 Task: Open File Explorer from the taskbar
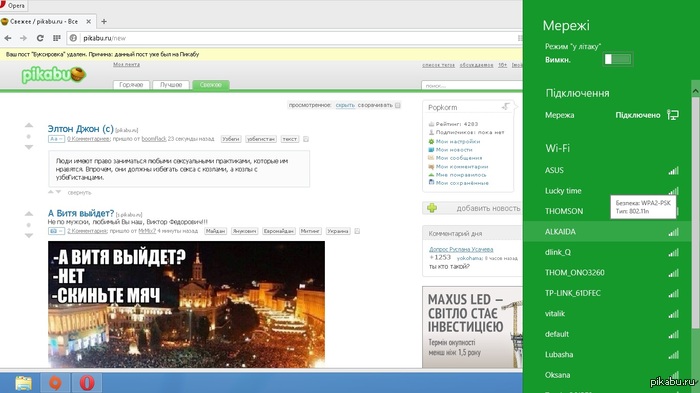(x=23, y=383)
